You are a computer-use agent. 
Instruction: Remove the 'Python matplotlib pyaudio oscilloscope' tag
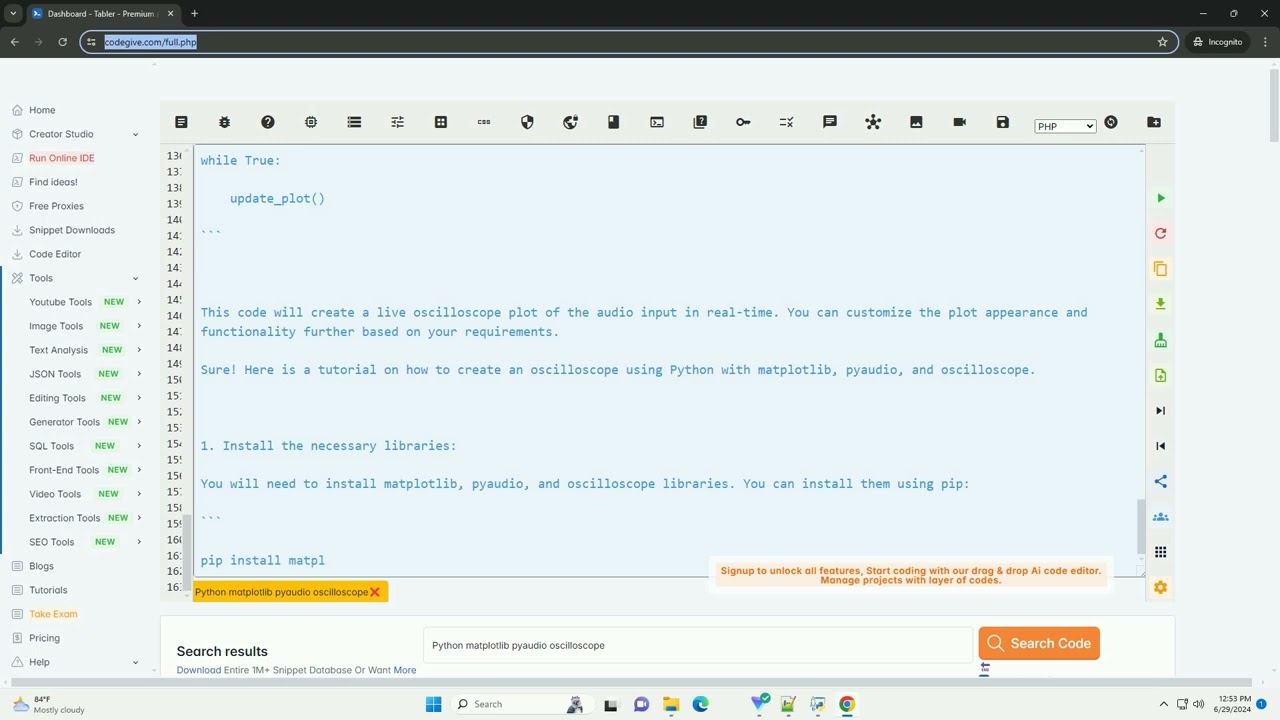[x=375, y=592]
